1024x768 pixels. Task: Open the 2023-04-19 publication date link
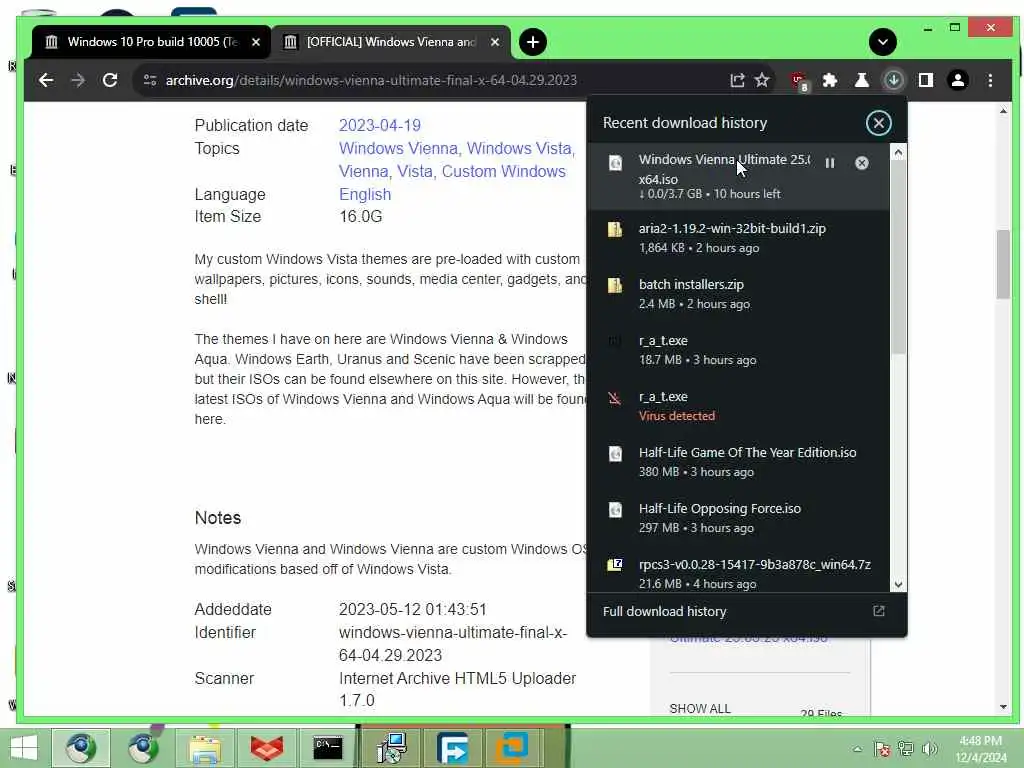pyautogui.click(x=379, y=125)
